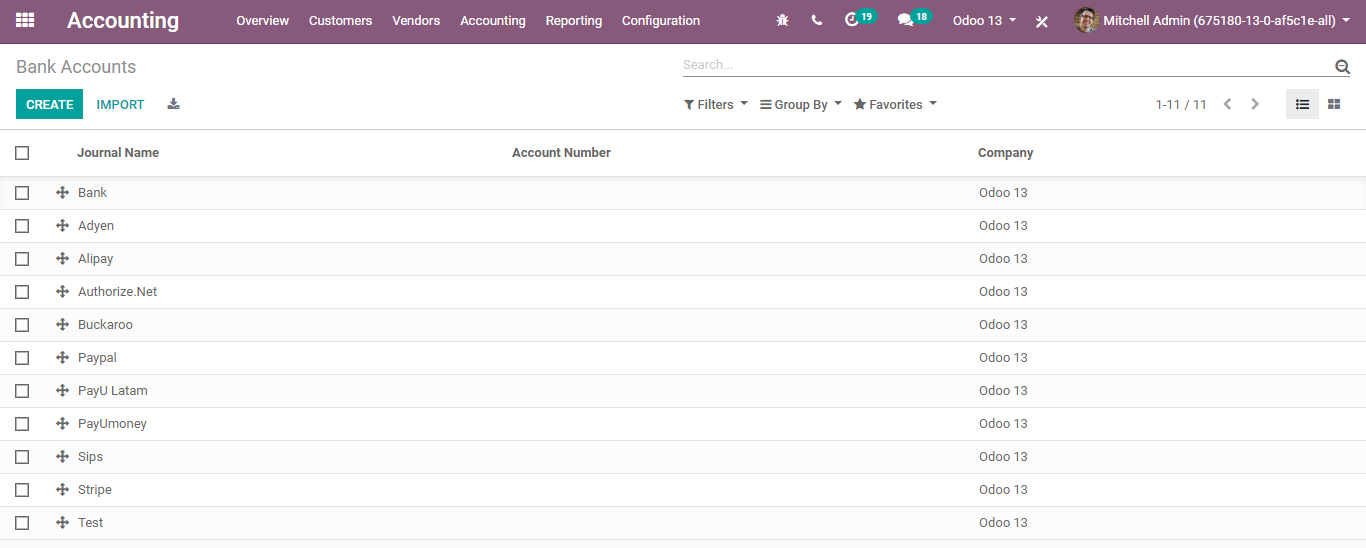Open the Reporting menu
Viewport: 1366px width, 548px height.
click(574, 20)
